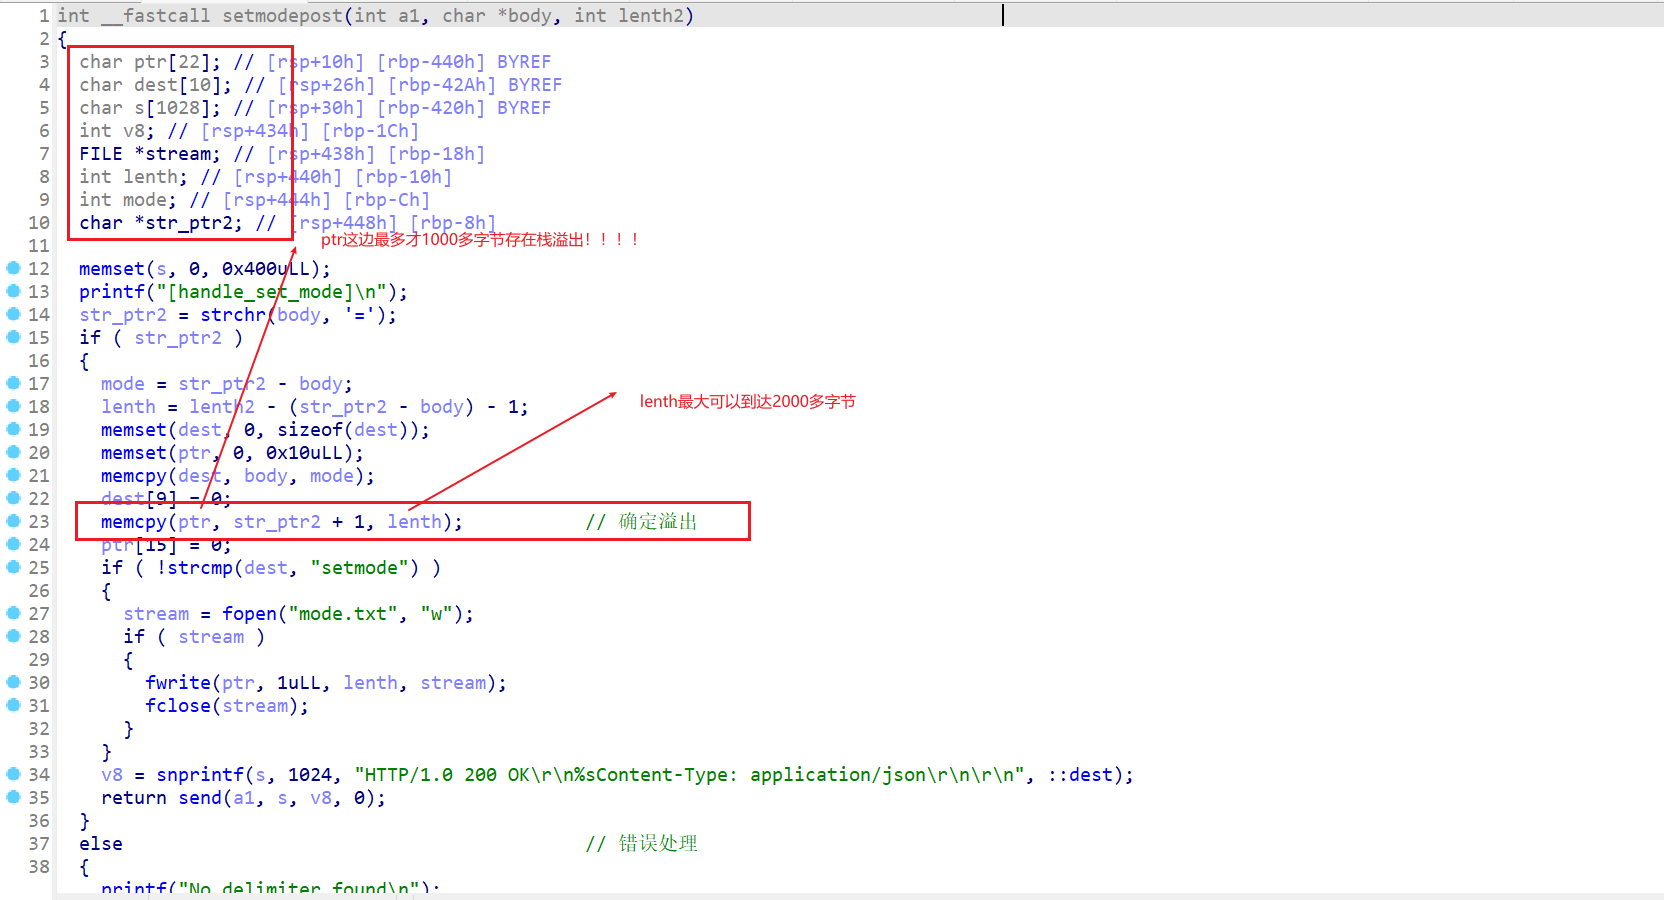The width and height of the screenshot is (1664, 900).
Task: Click the blue dot next to line 27
Action: coord(13,613)
